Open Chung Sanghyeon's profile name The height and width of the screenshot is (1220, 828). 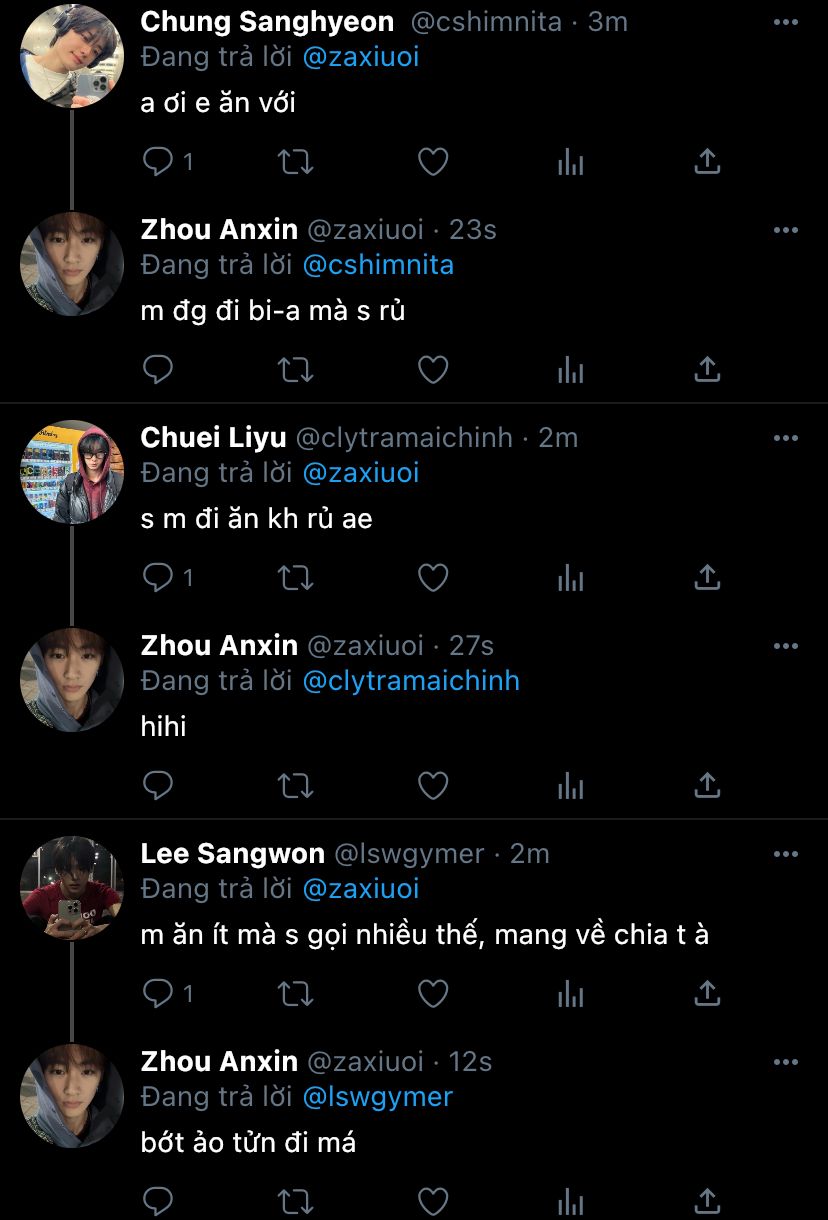(x=267, y=22)
